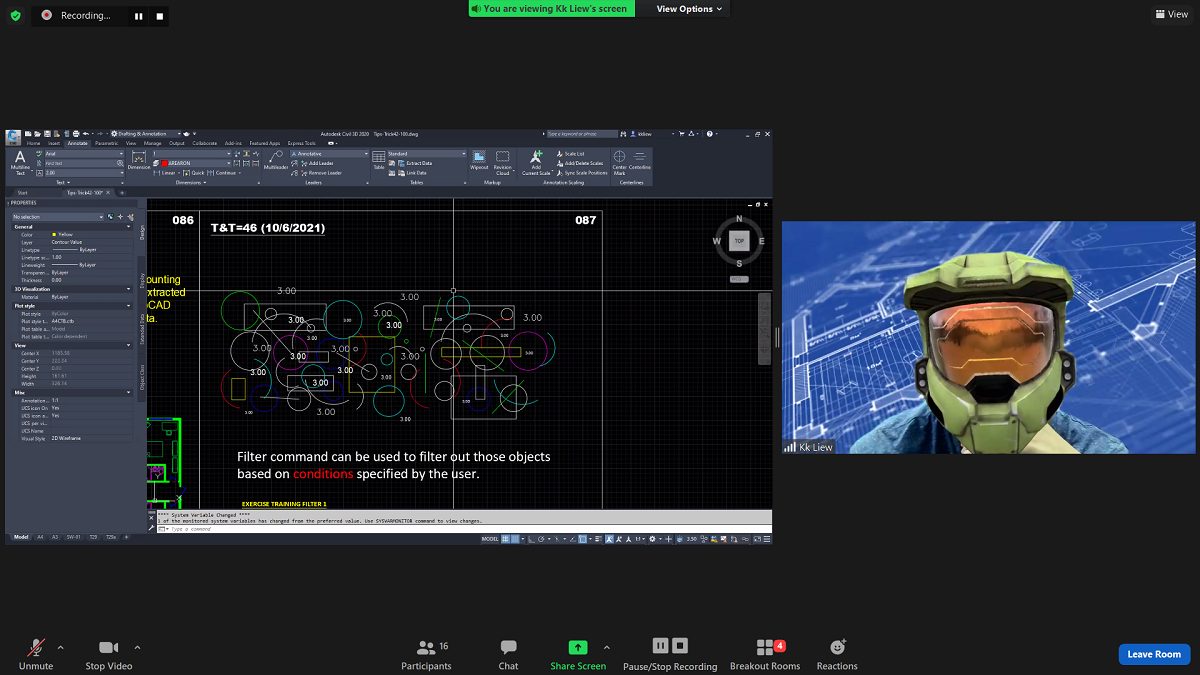
Task: Open the Parametric ribbon tab
Action: click(106, 143)
